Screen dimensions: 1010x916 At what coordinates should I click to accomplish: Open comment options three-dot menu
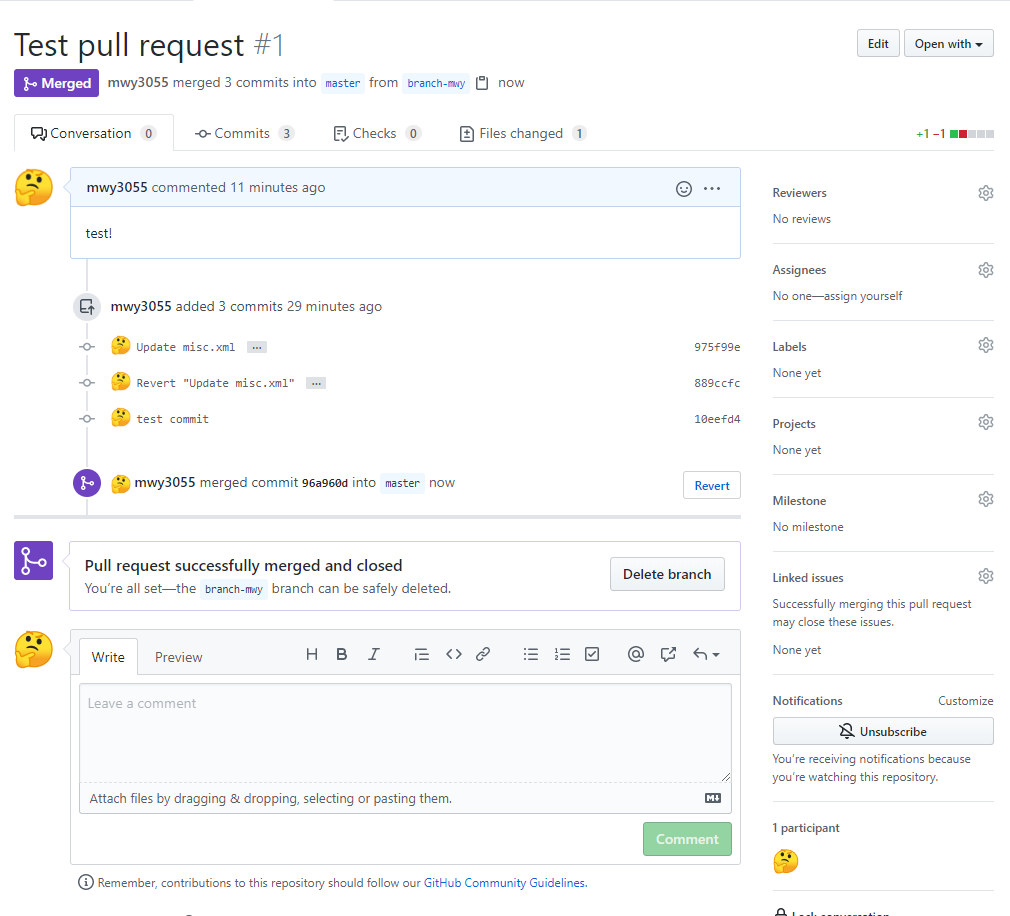712,189
